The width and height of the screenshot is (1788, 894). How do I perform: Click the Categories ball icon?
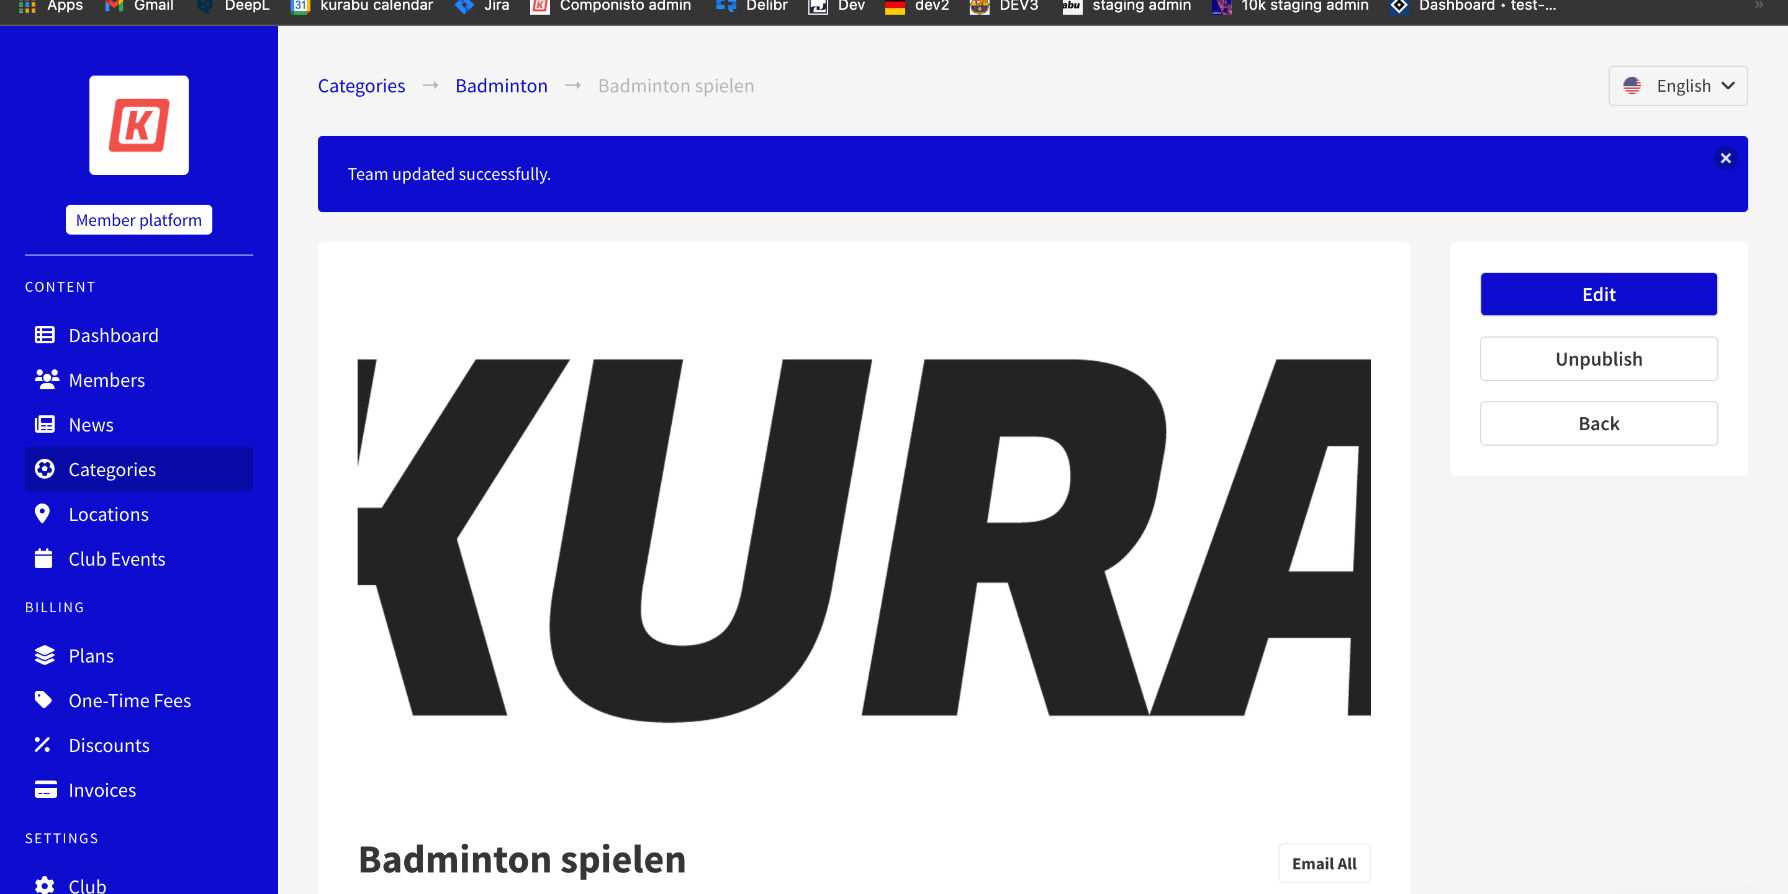click(x=45, y=469)
